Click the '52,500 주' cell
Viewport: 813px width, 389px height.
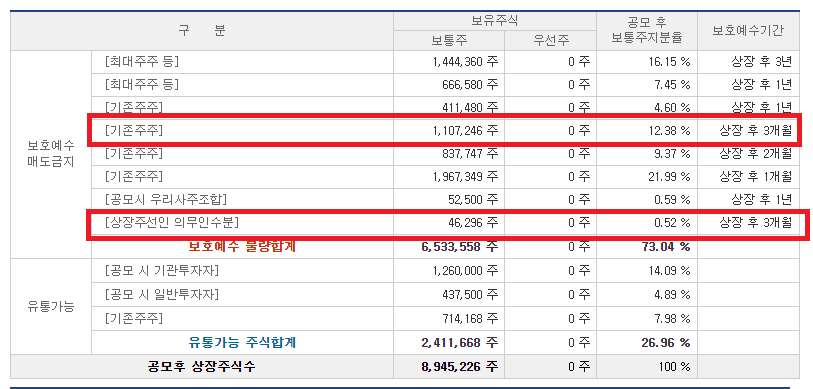(x=473, y=200)
